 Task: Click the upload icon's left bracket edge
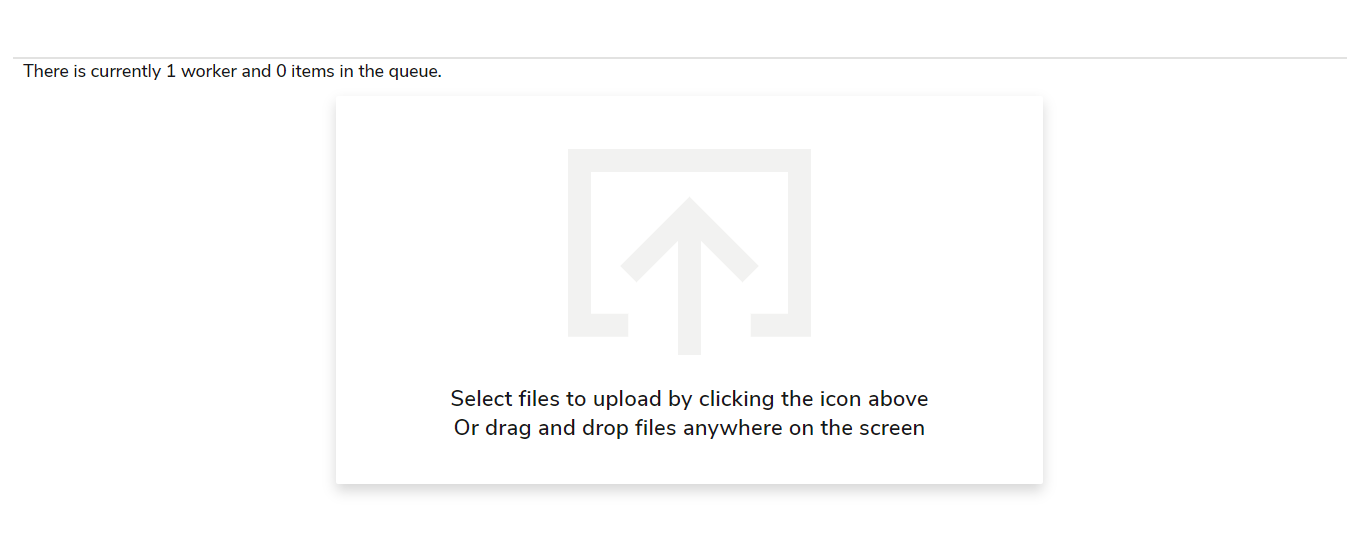(x=579, y=245)
